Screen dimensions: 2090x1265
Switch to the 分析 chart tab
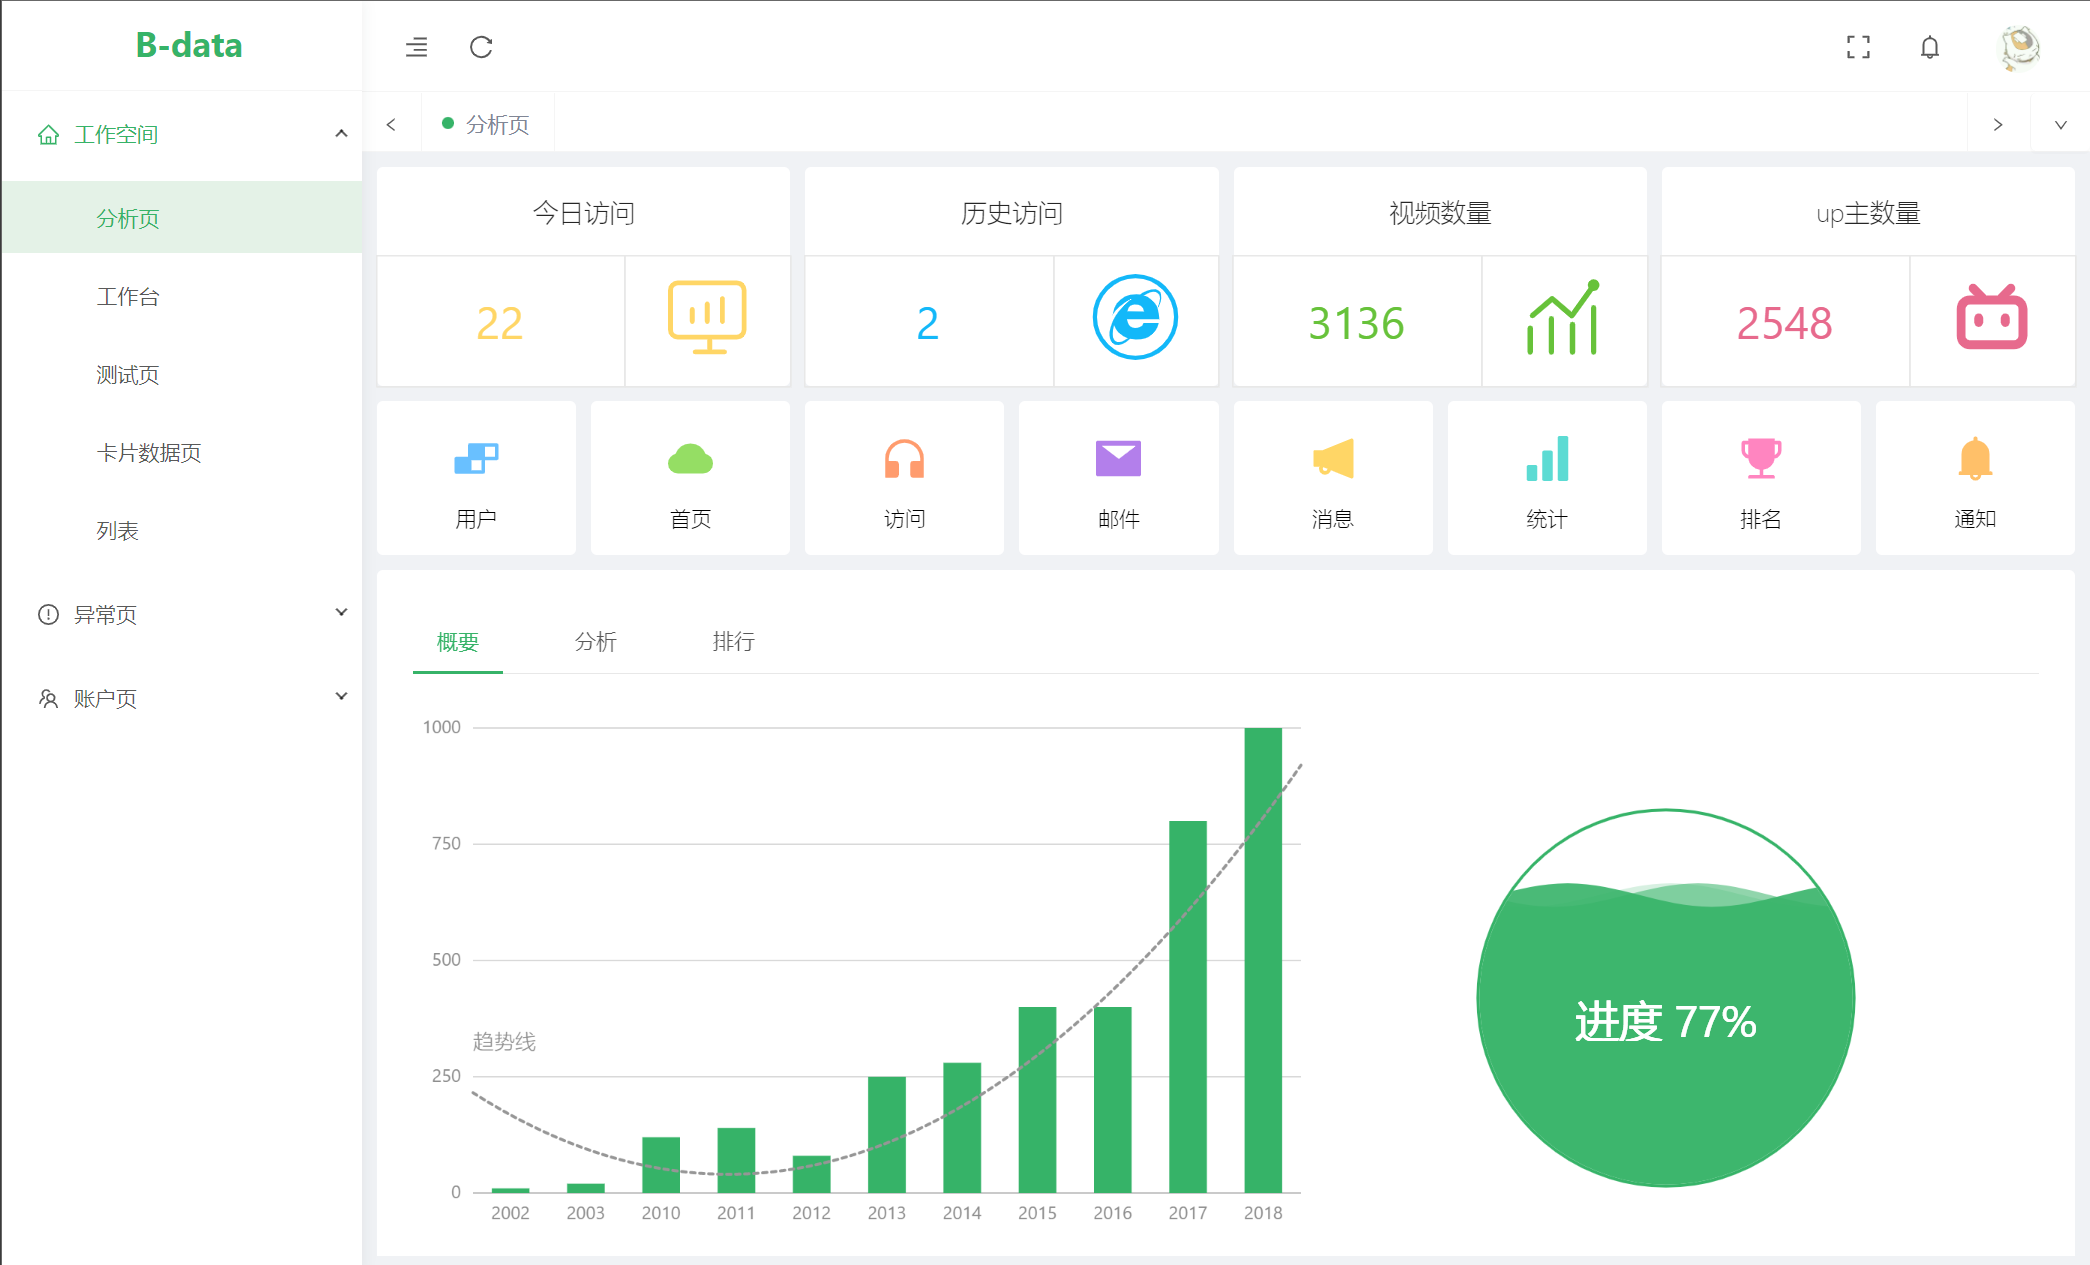[x=596, y=642]
